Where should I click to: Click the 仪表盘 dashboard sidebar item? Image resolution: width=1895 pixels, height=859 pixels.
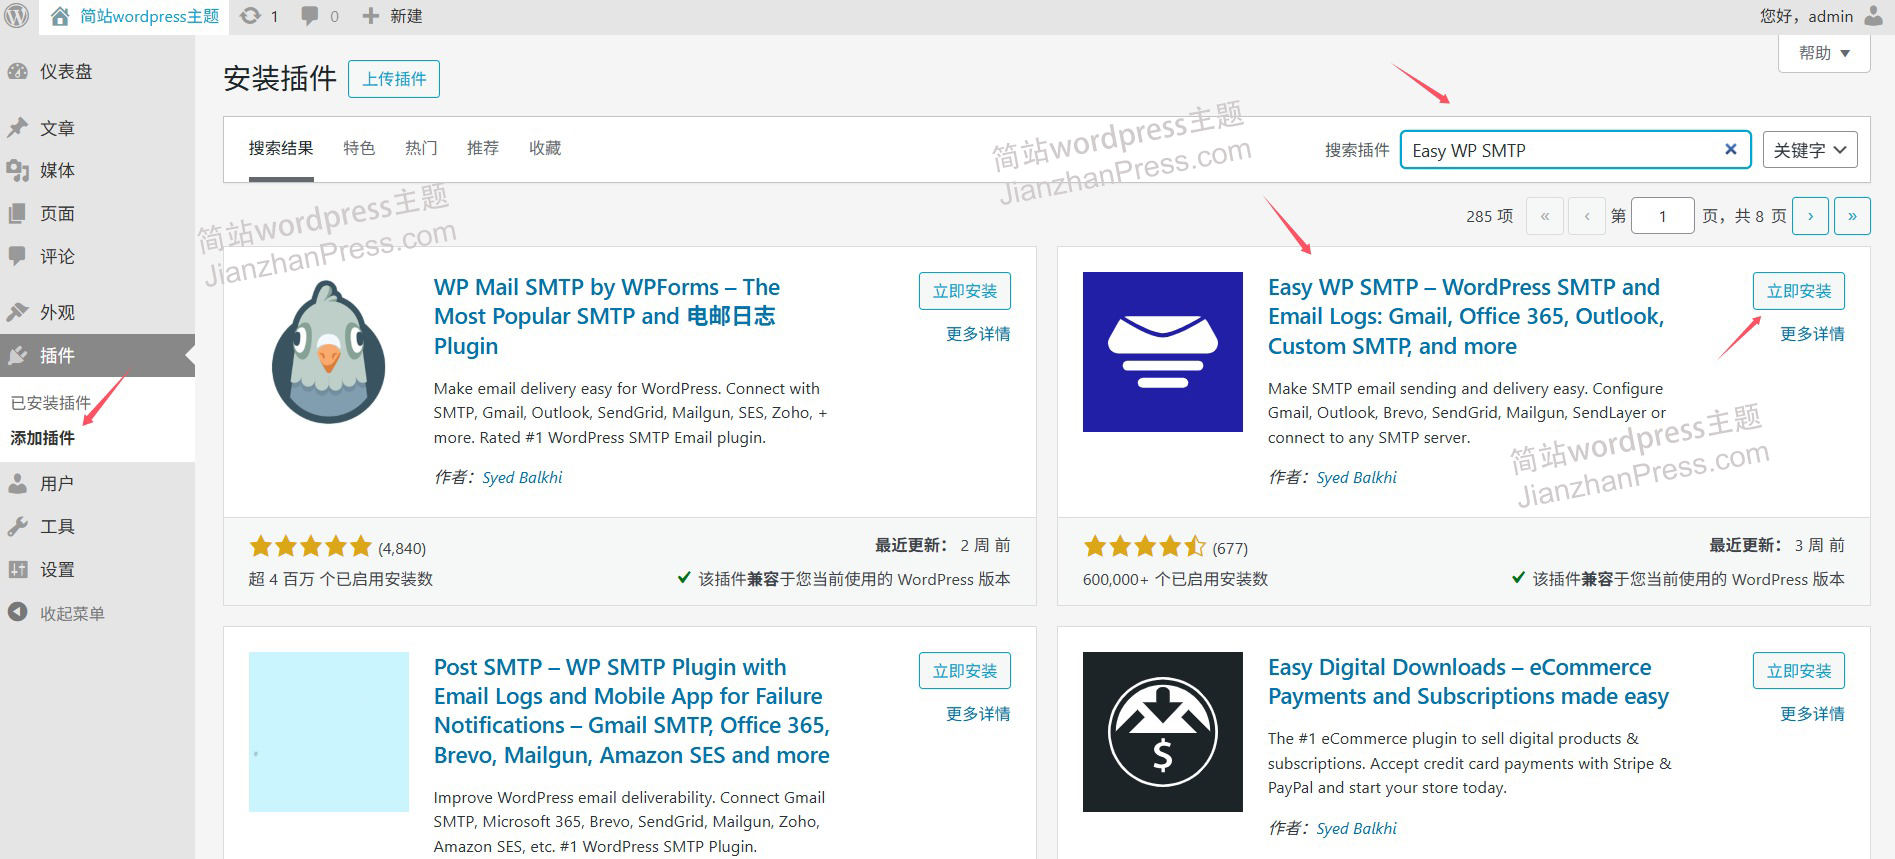click(65, 72)
